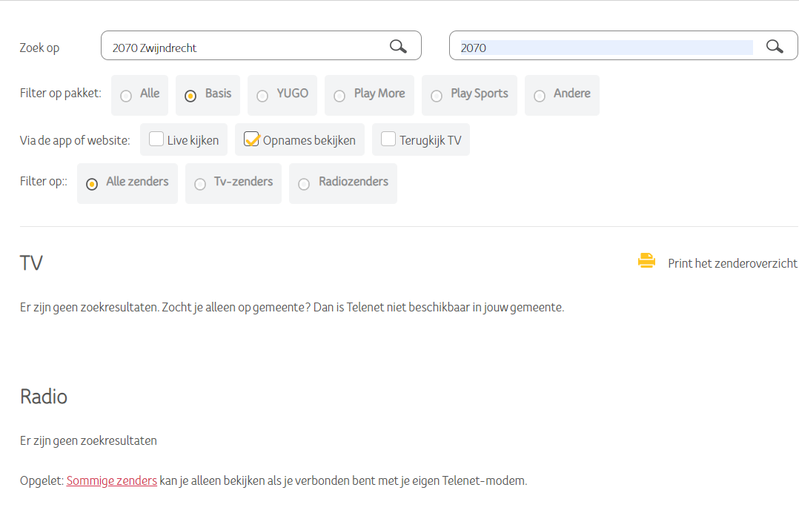The height and width of the screenshot is (505, 799).
Task: Tick the Terugkijk TV checkbox
Action: pyautogui.click(x=388, y=140)
